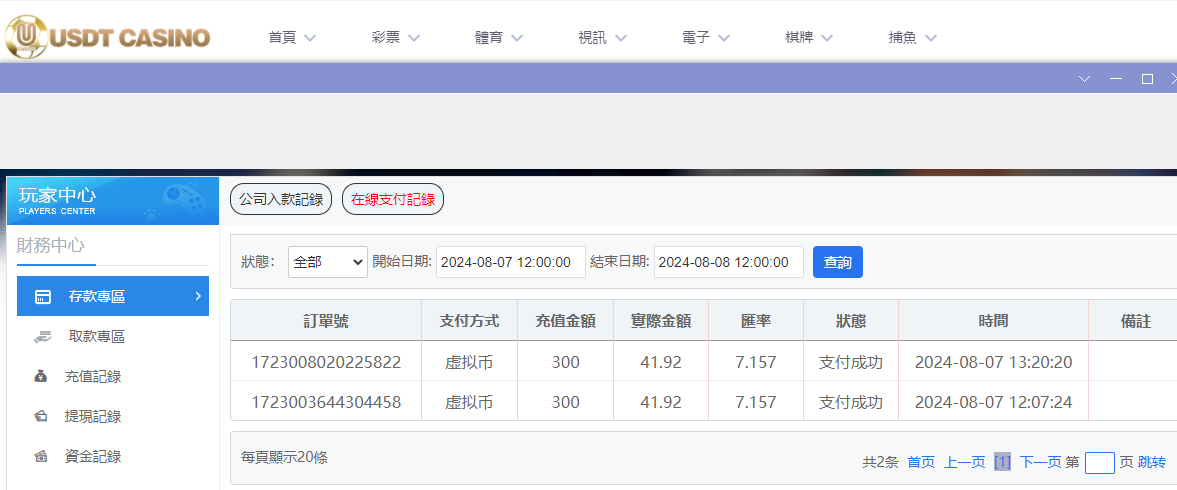Screen dimensions: 1177x490
Task: Expand the 彩票 navigation menu
Action: 395,38
